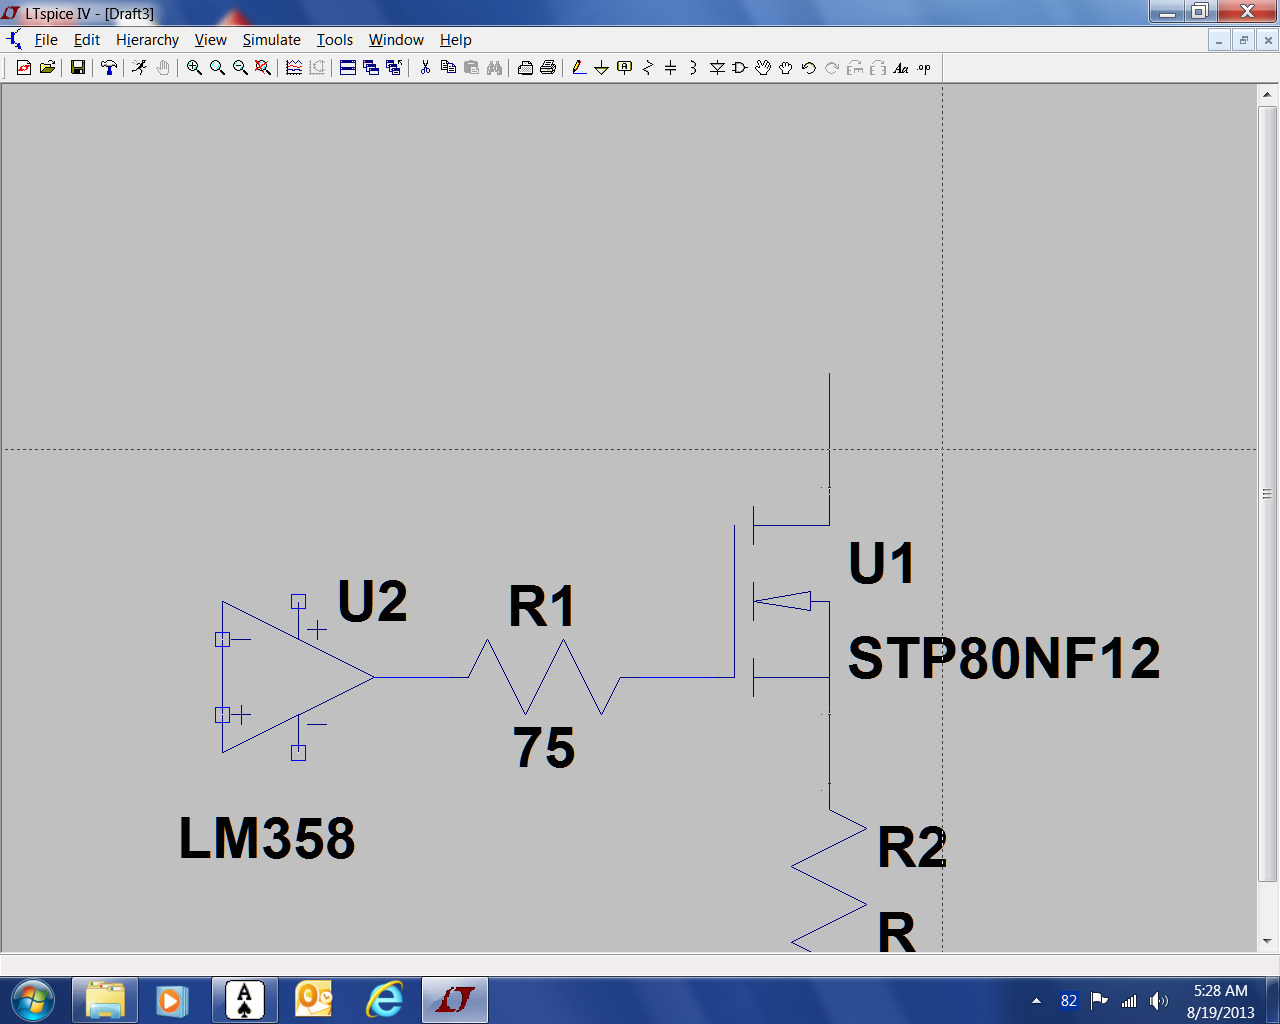Open Outlook from the taskbar

click(x=314, y=1000)
